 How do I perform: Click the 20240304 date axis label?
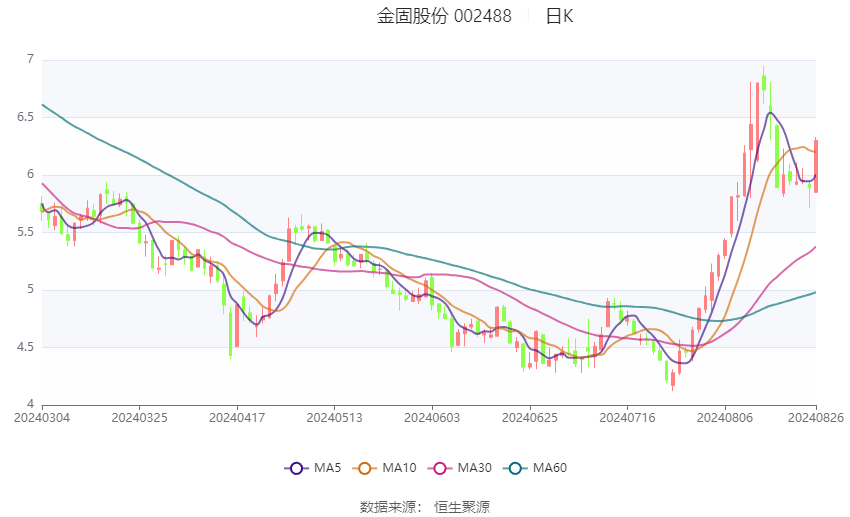point(42,418)
